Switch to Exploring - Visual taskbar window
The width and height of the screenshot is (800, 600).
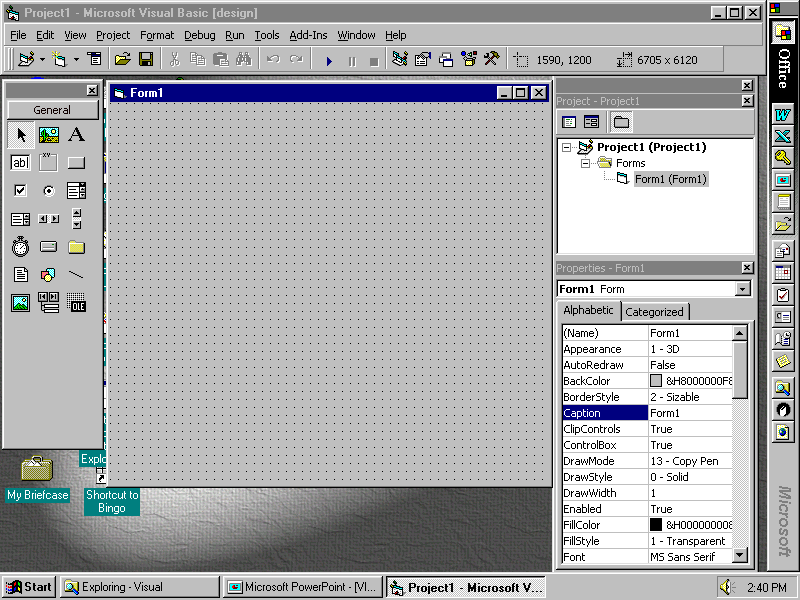tap(140, 587)
